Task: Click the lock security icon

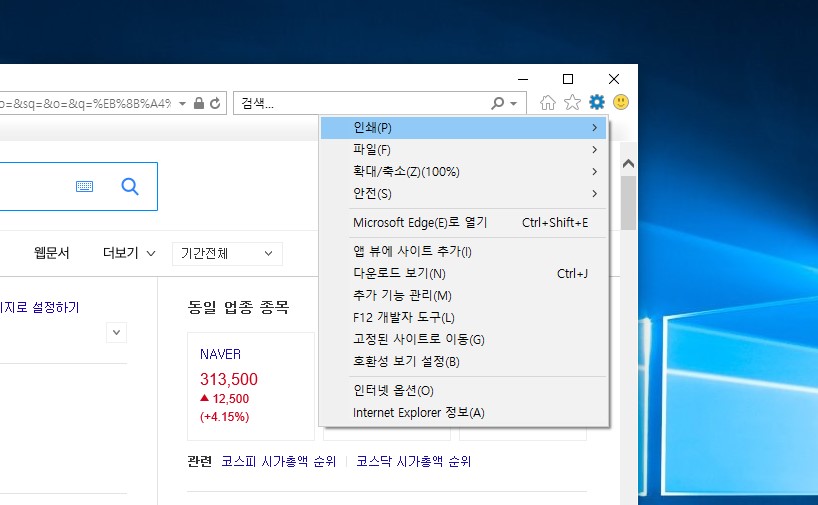Action: point(199,103)
